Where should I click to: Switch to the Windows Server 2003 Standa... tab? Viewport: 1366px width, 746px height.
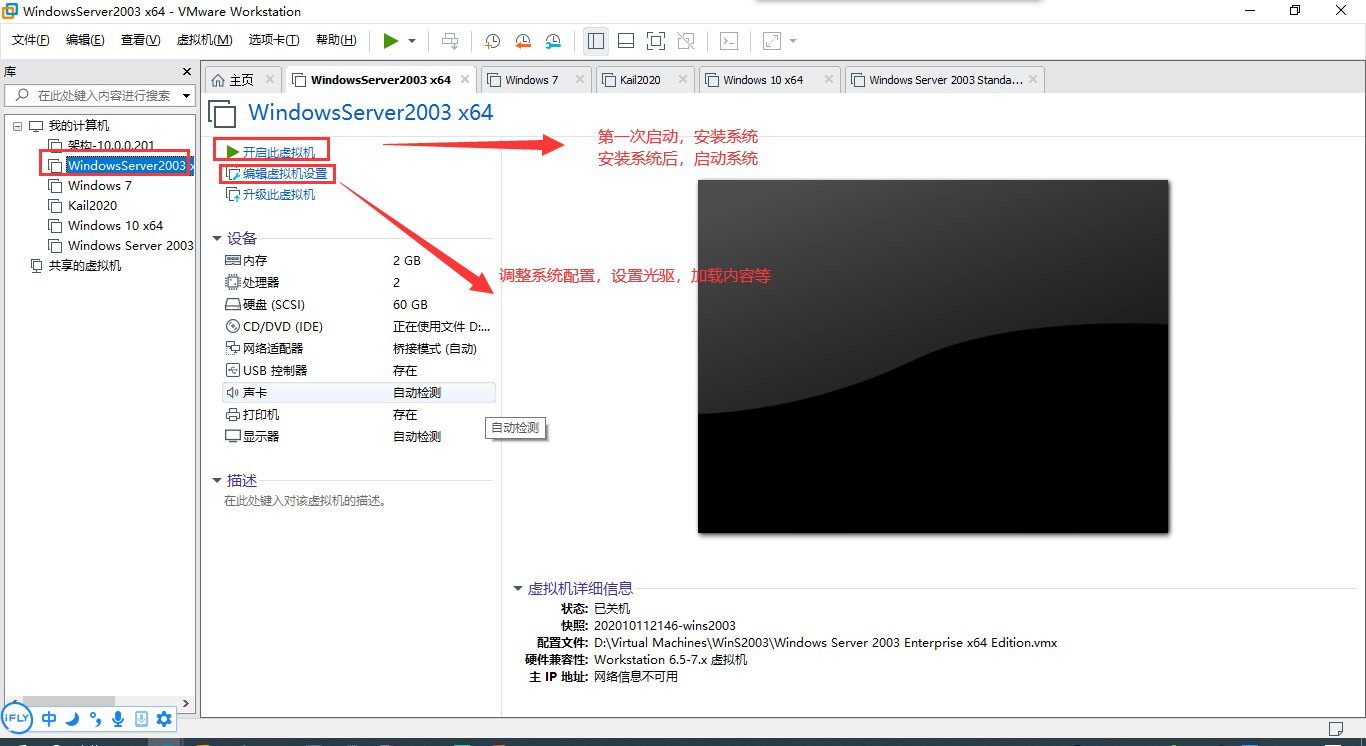point(945,80)
